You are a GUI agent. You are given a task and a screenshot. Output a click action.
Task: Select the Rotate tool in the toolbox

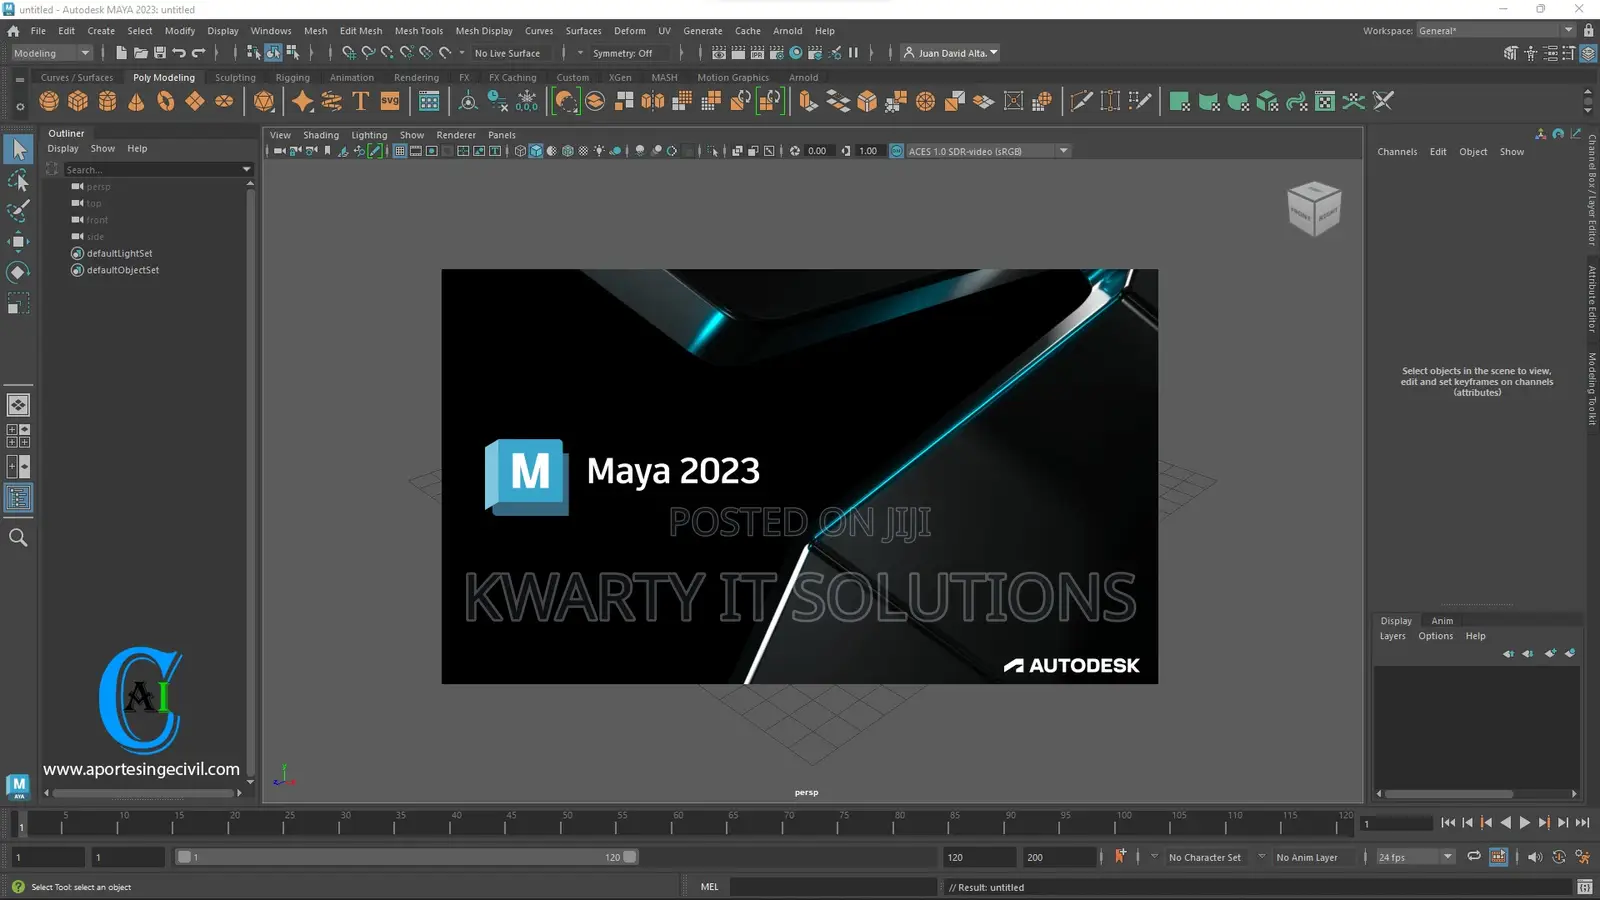coord(18,272)
